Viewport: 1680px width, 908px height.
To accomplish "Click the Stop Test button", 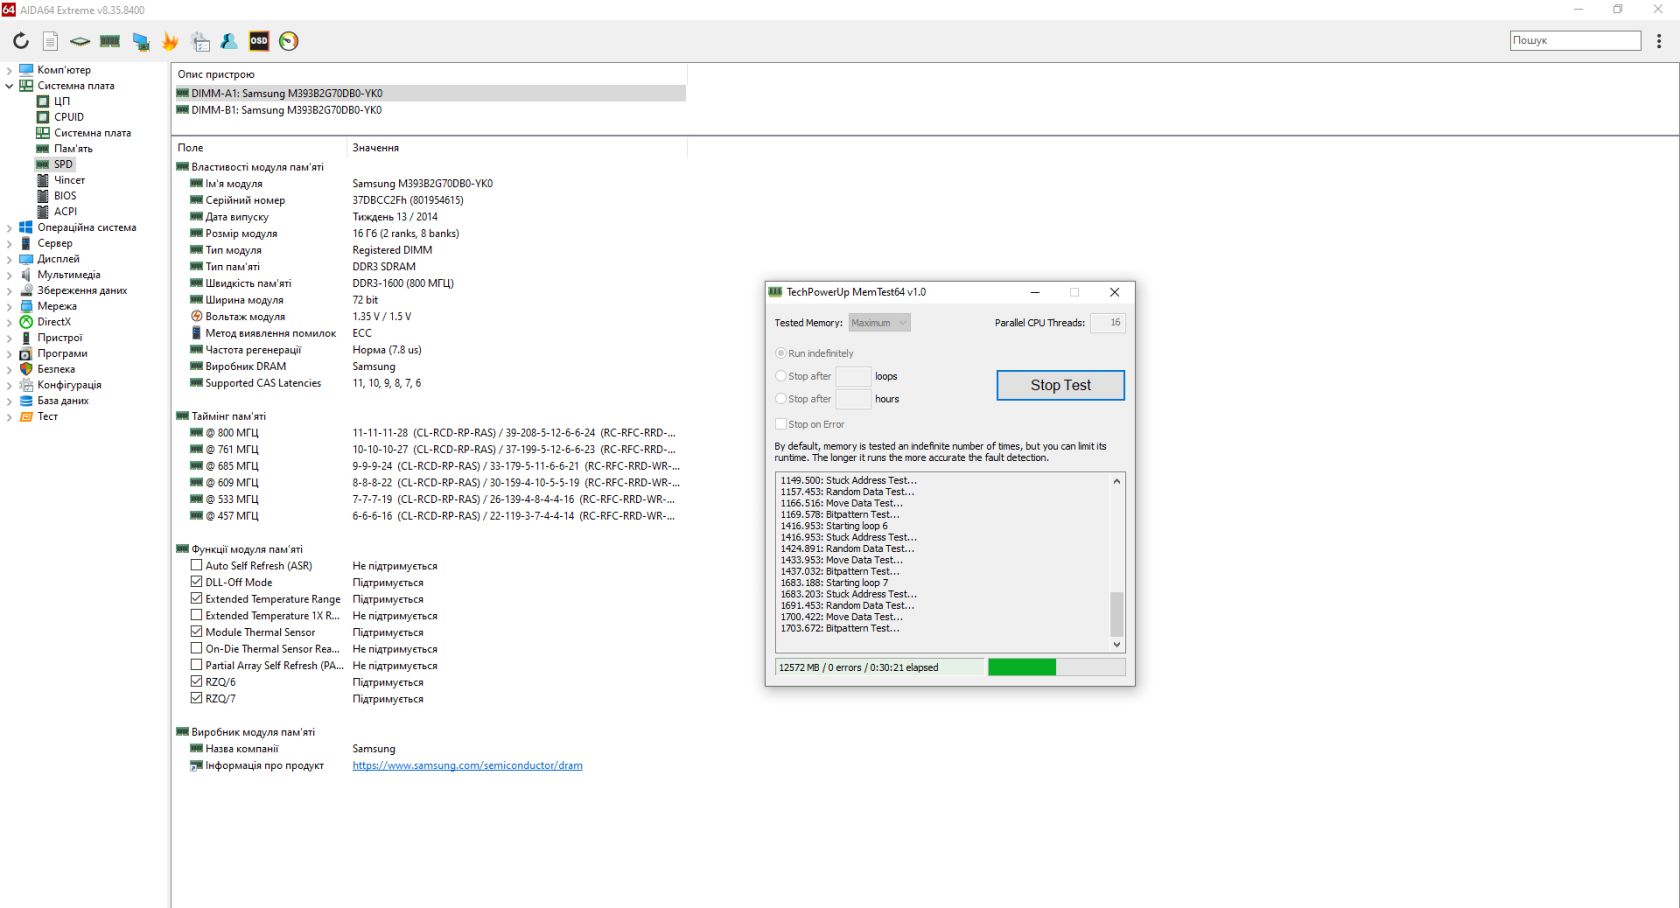I will tap(1060, 385).
